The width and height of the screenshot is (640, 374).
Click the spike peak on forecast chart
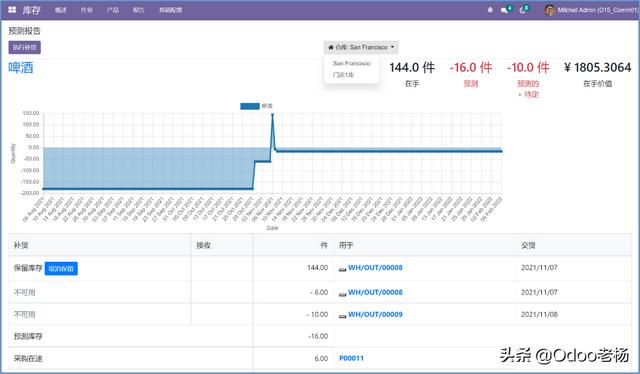pos(273,115)
